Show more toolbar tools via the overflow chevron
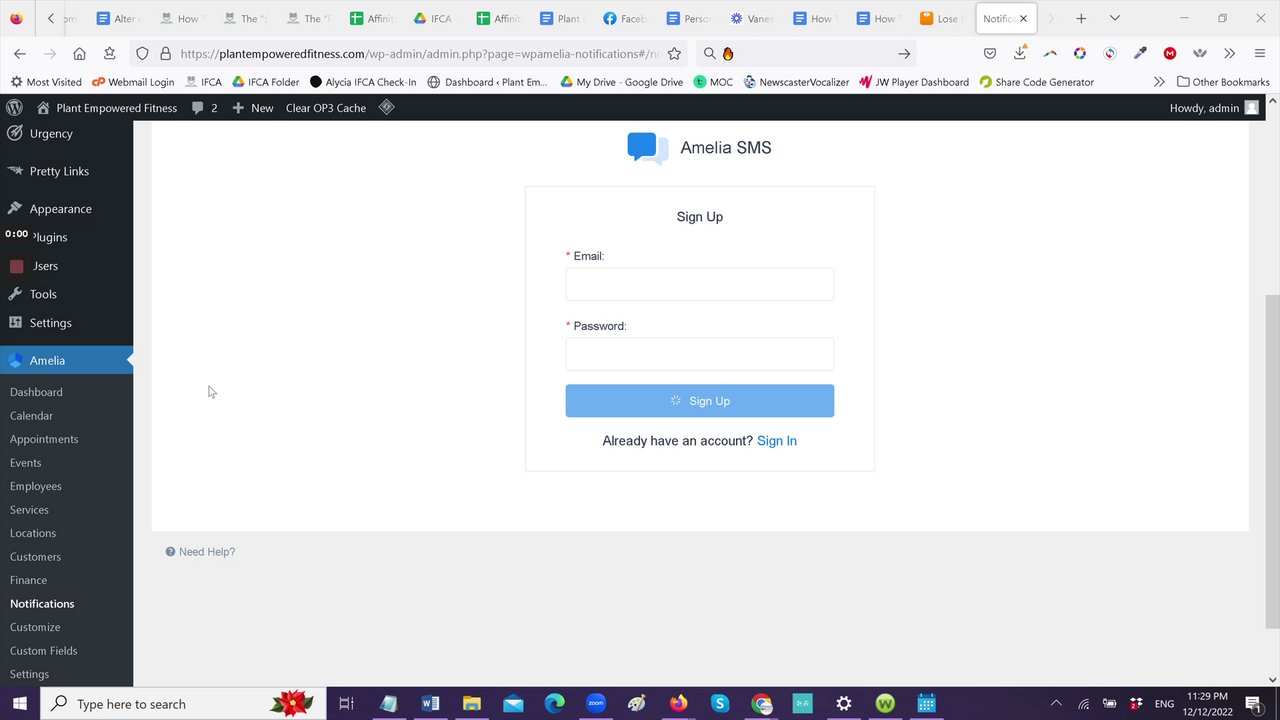This screenshot has width=1280, height=720. [x=1229, y=54]
